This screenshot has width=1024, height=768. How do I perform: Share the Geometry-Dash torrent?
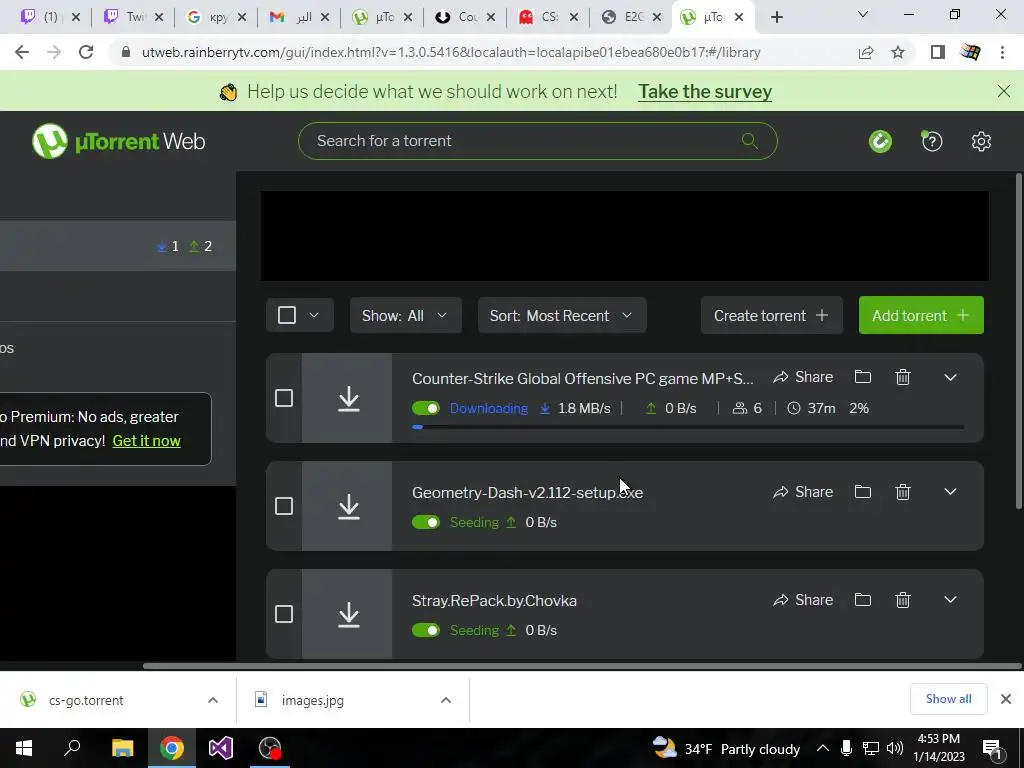(803, 492)
